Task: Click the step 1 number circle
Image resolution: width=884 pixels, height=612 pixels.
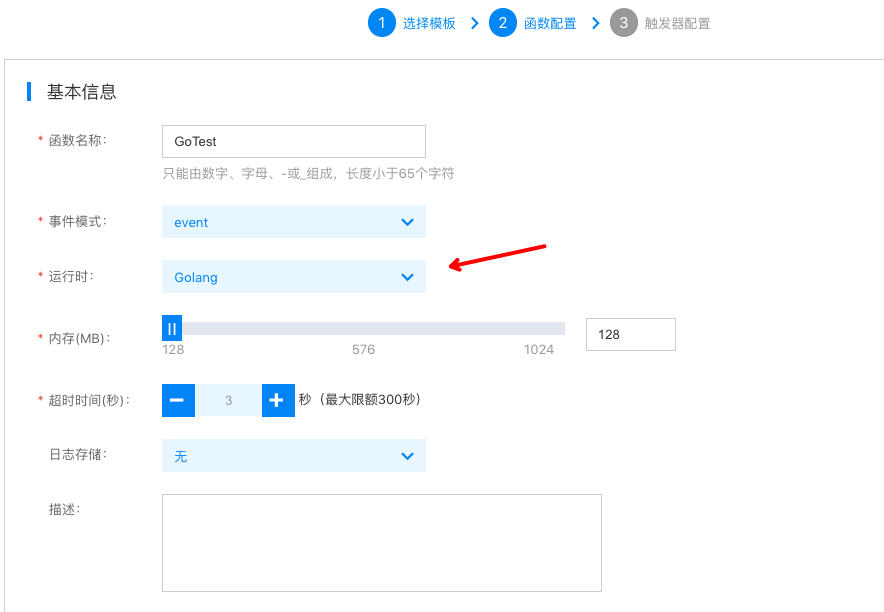Action: point(382,23)
